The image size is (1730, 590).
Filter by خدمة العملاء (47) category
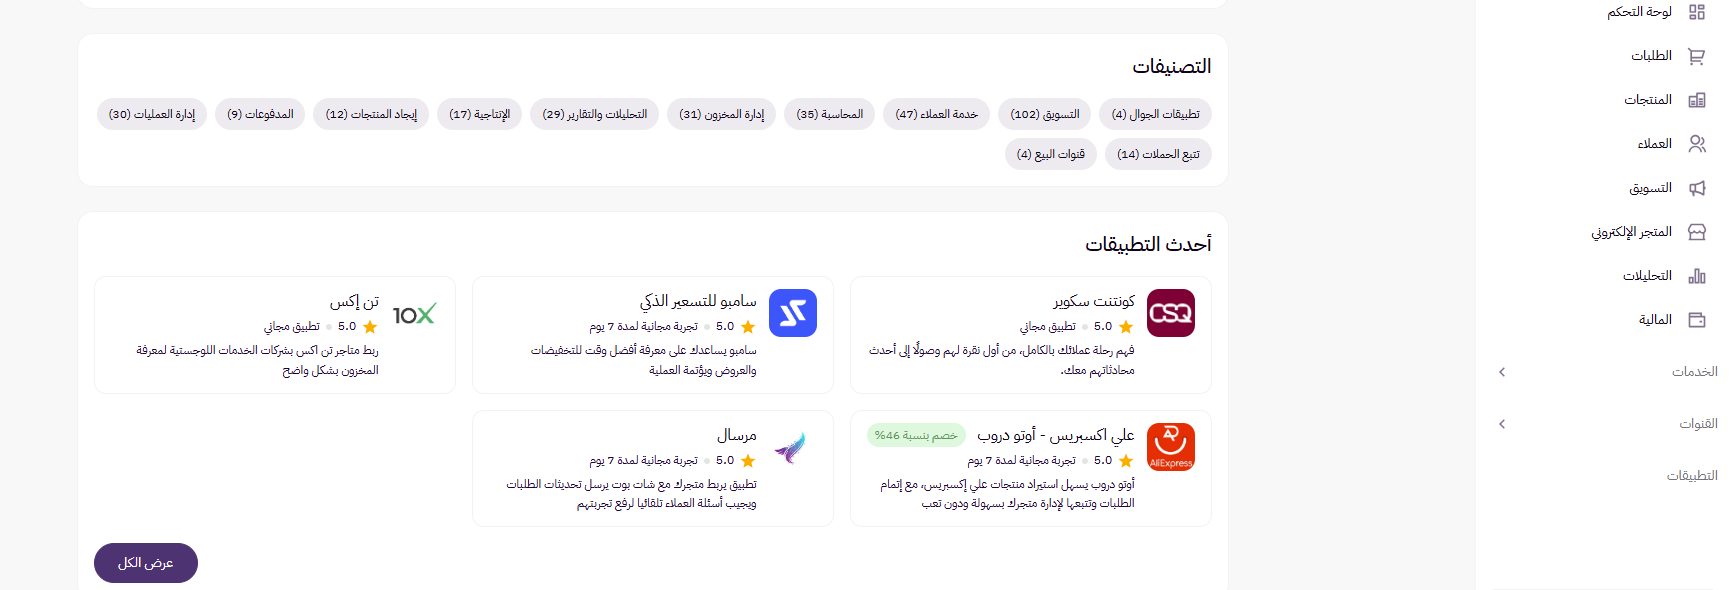[x=936, y=114]
